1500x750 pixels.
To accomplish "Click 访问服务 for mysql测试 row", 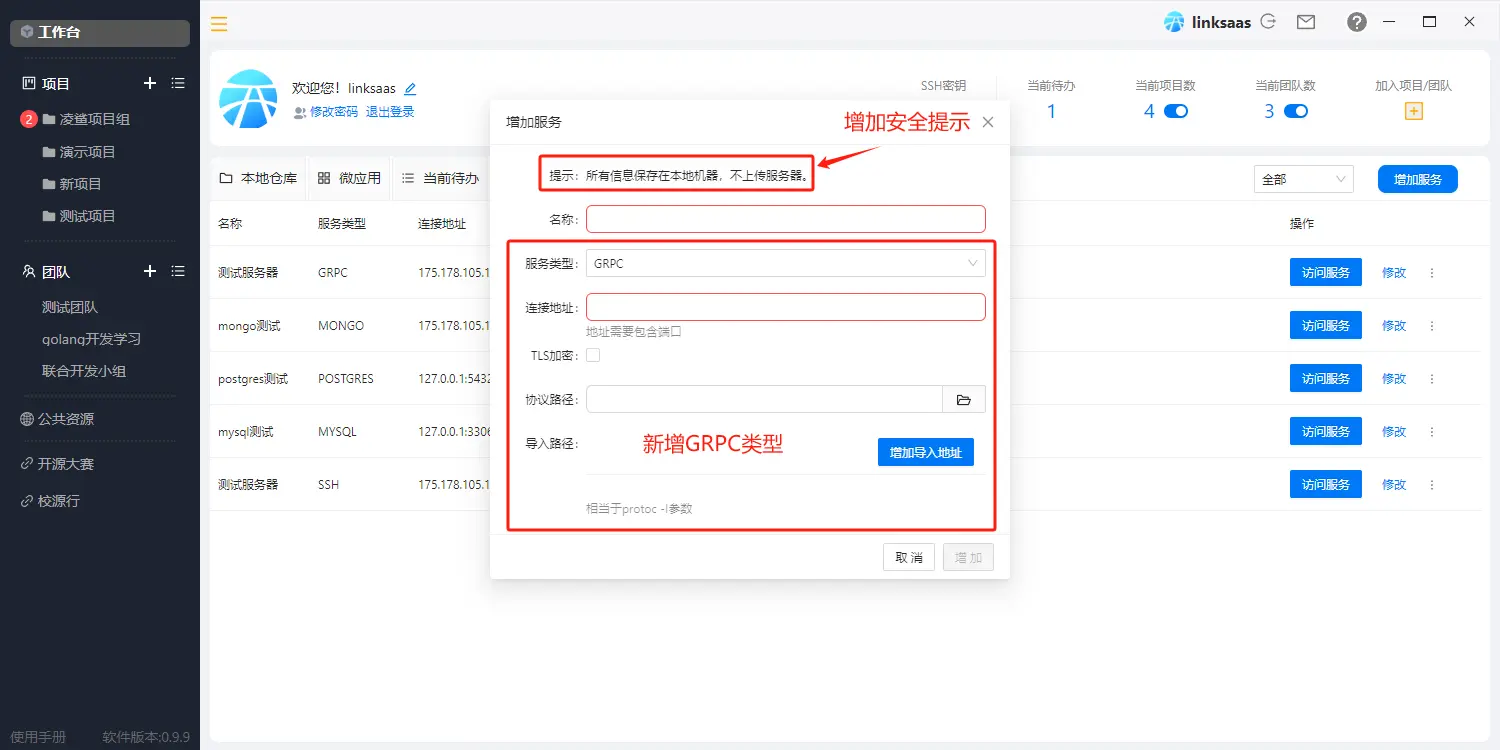I will (x=1326, y=431).
